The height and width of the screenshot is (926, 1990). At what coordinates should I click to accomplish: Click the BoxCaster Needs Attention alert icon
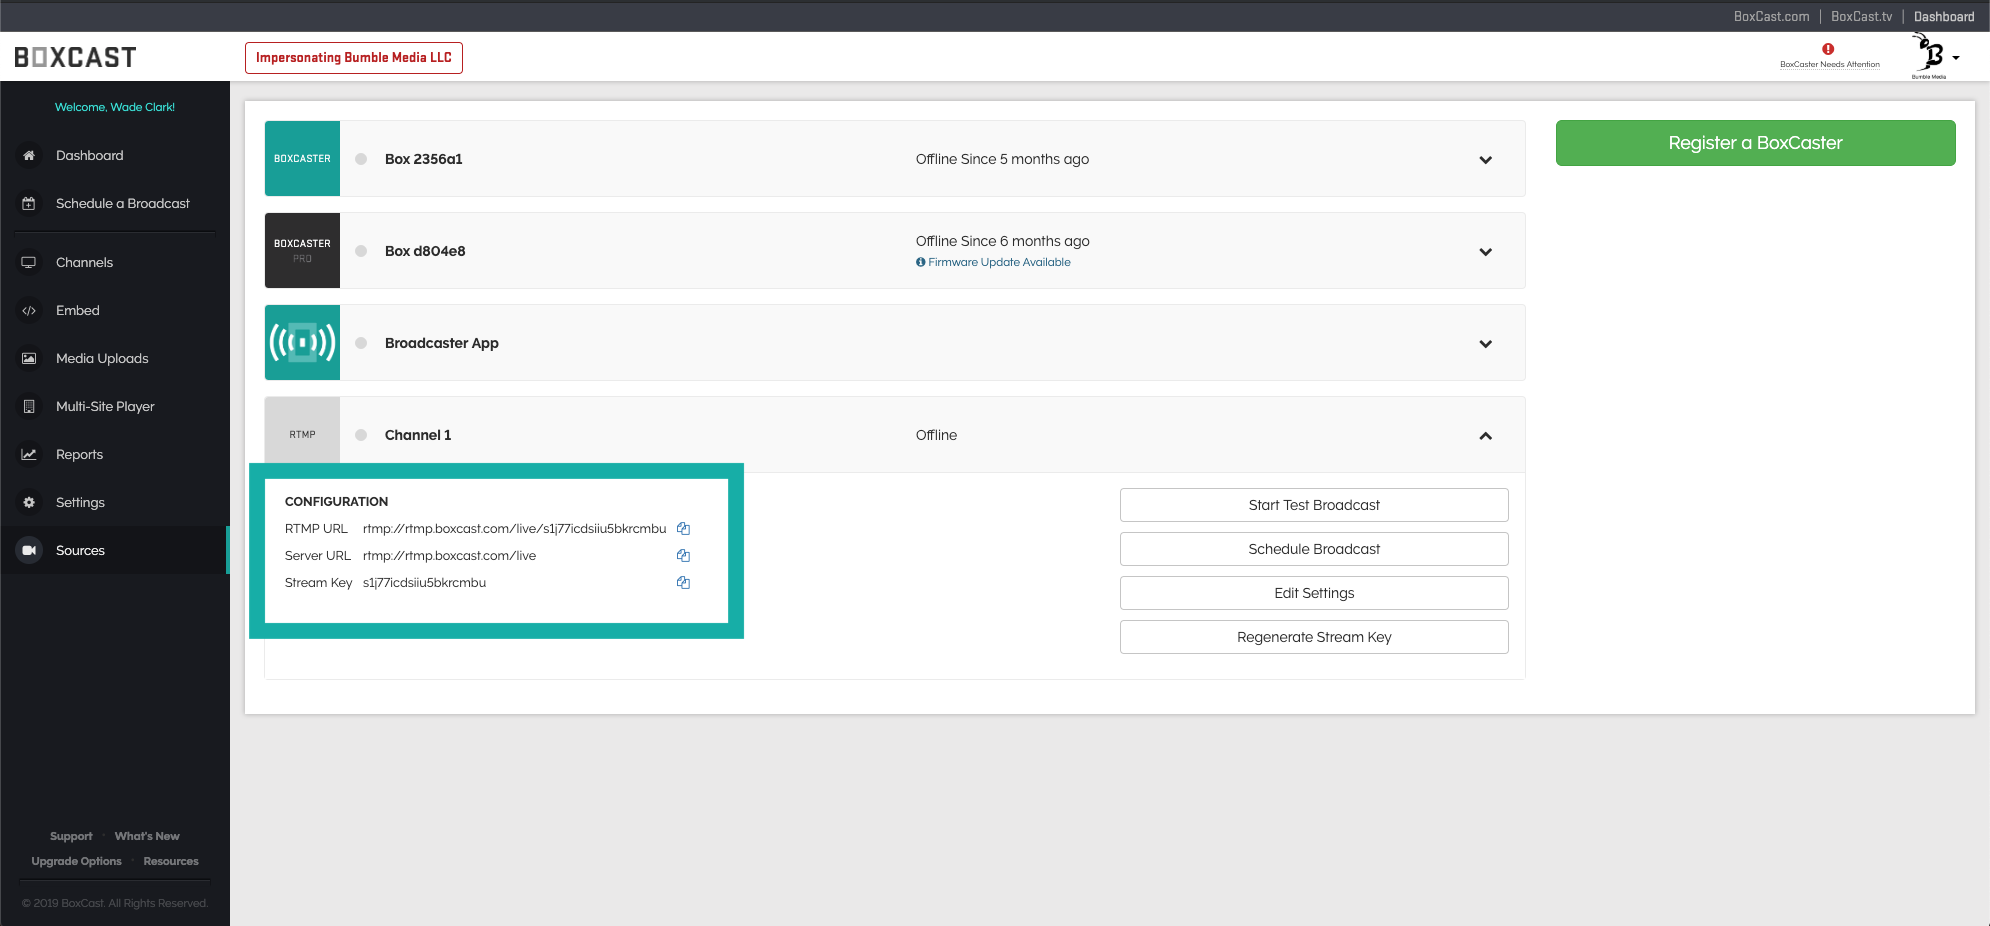click(1828, 50)
